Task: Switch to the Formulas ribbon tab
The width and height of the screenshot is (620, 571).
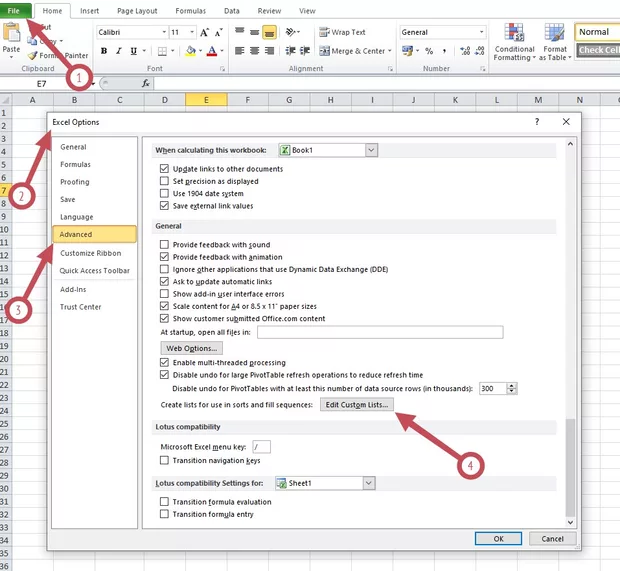Action: click(191, 11)
